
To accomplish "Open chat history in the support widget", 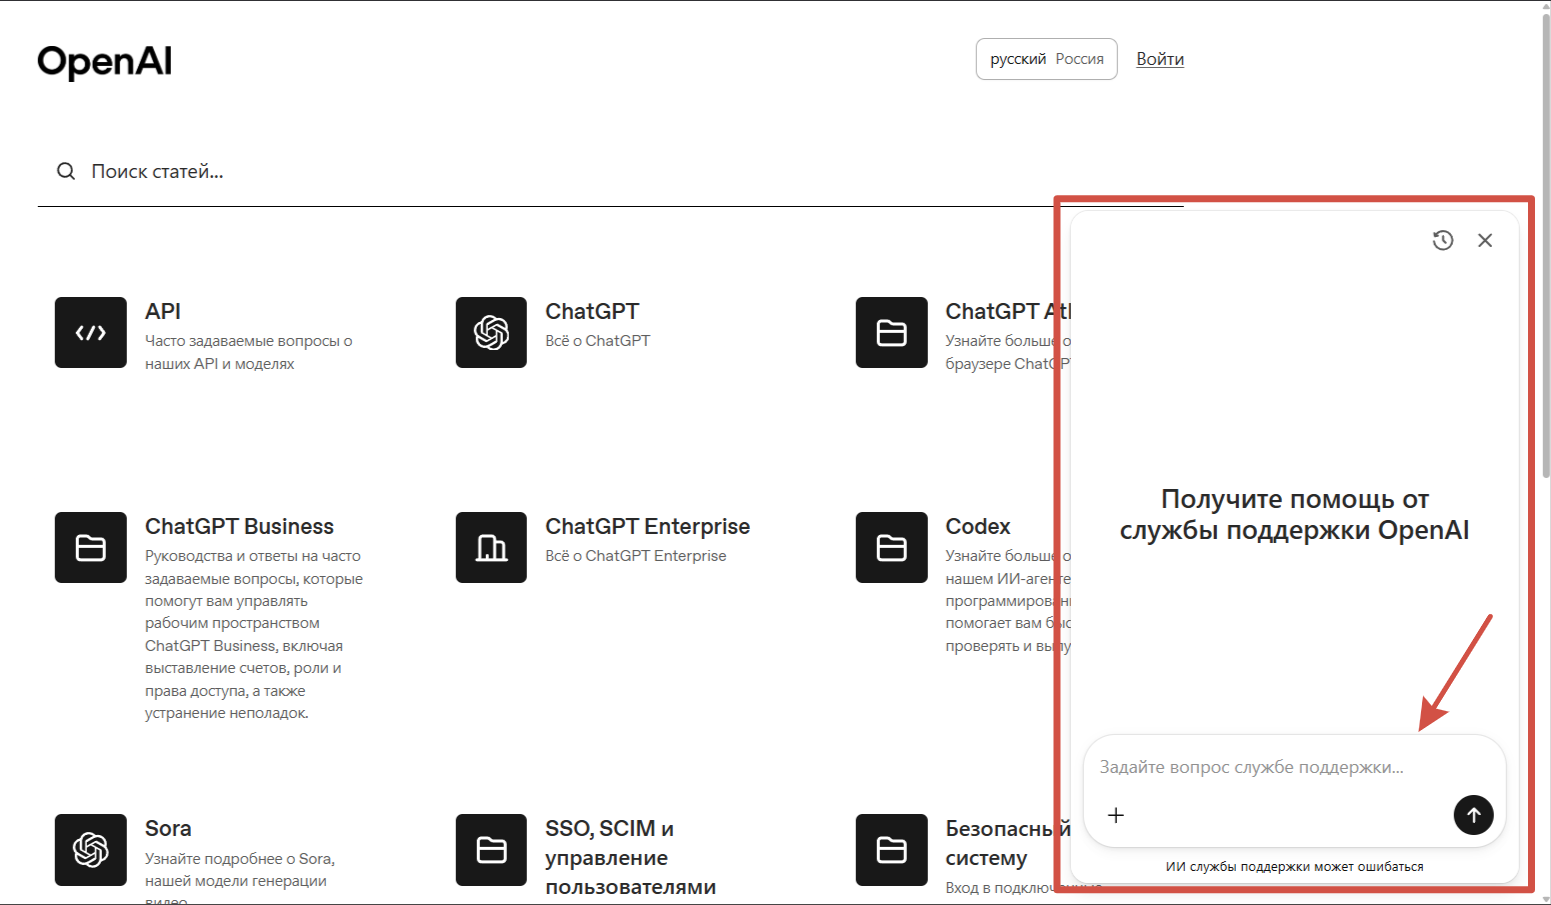I will [1443, 240].
